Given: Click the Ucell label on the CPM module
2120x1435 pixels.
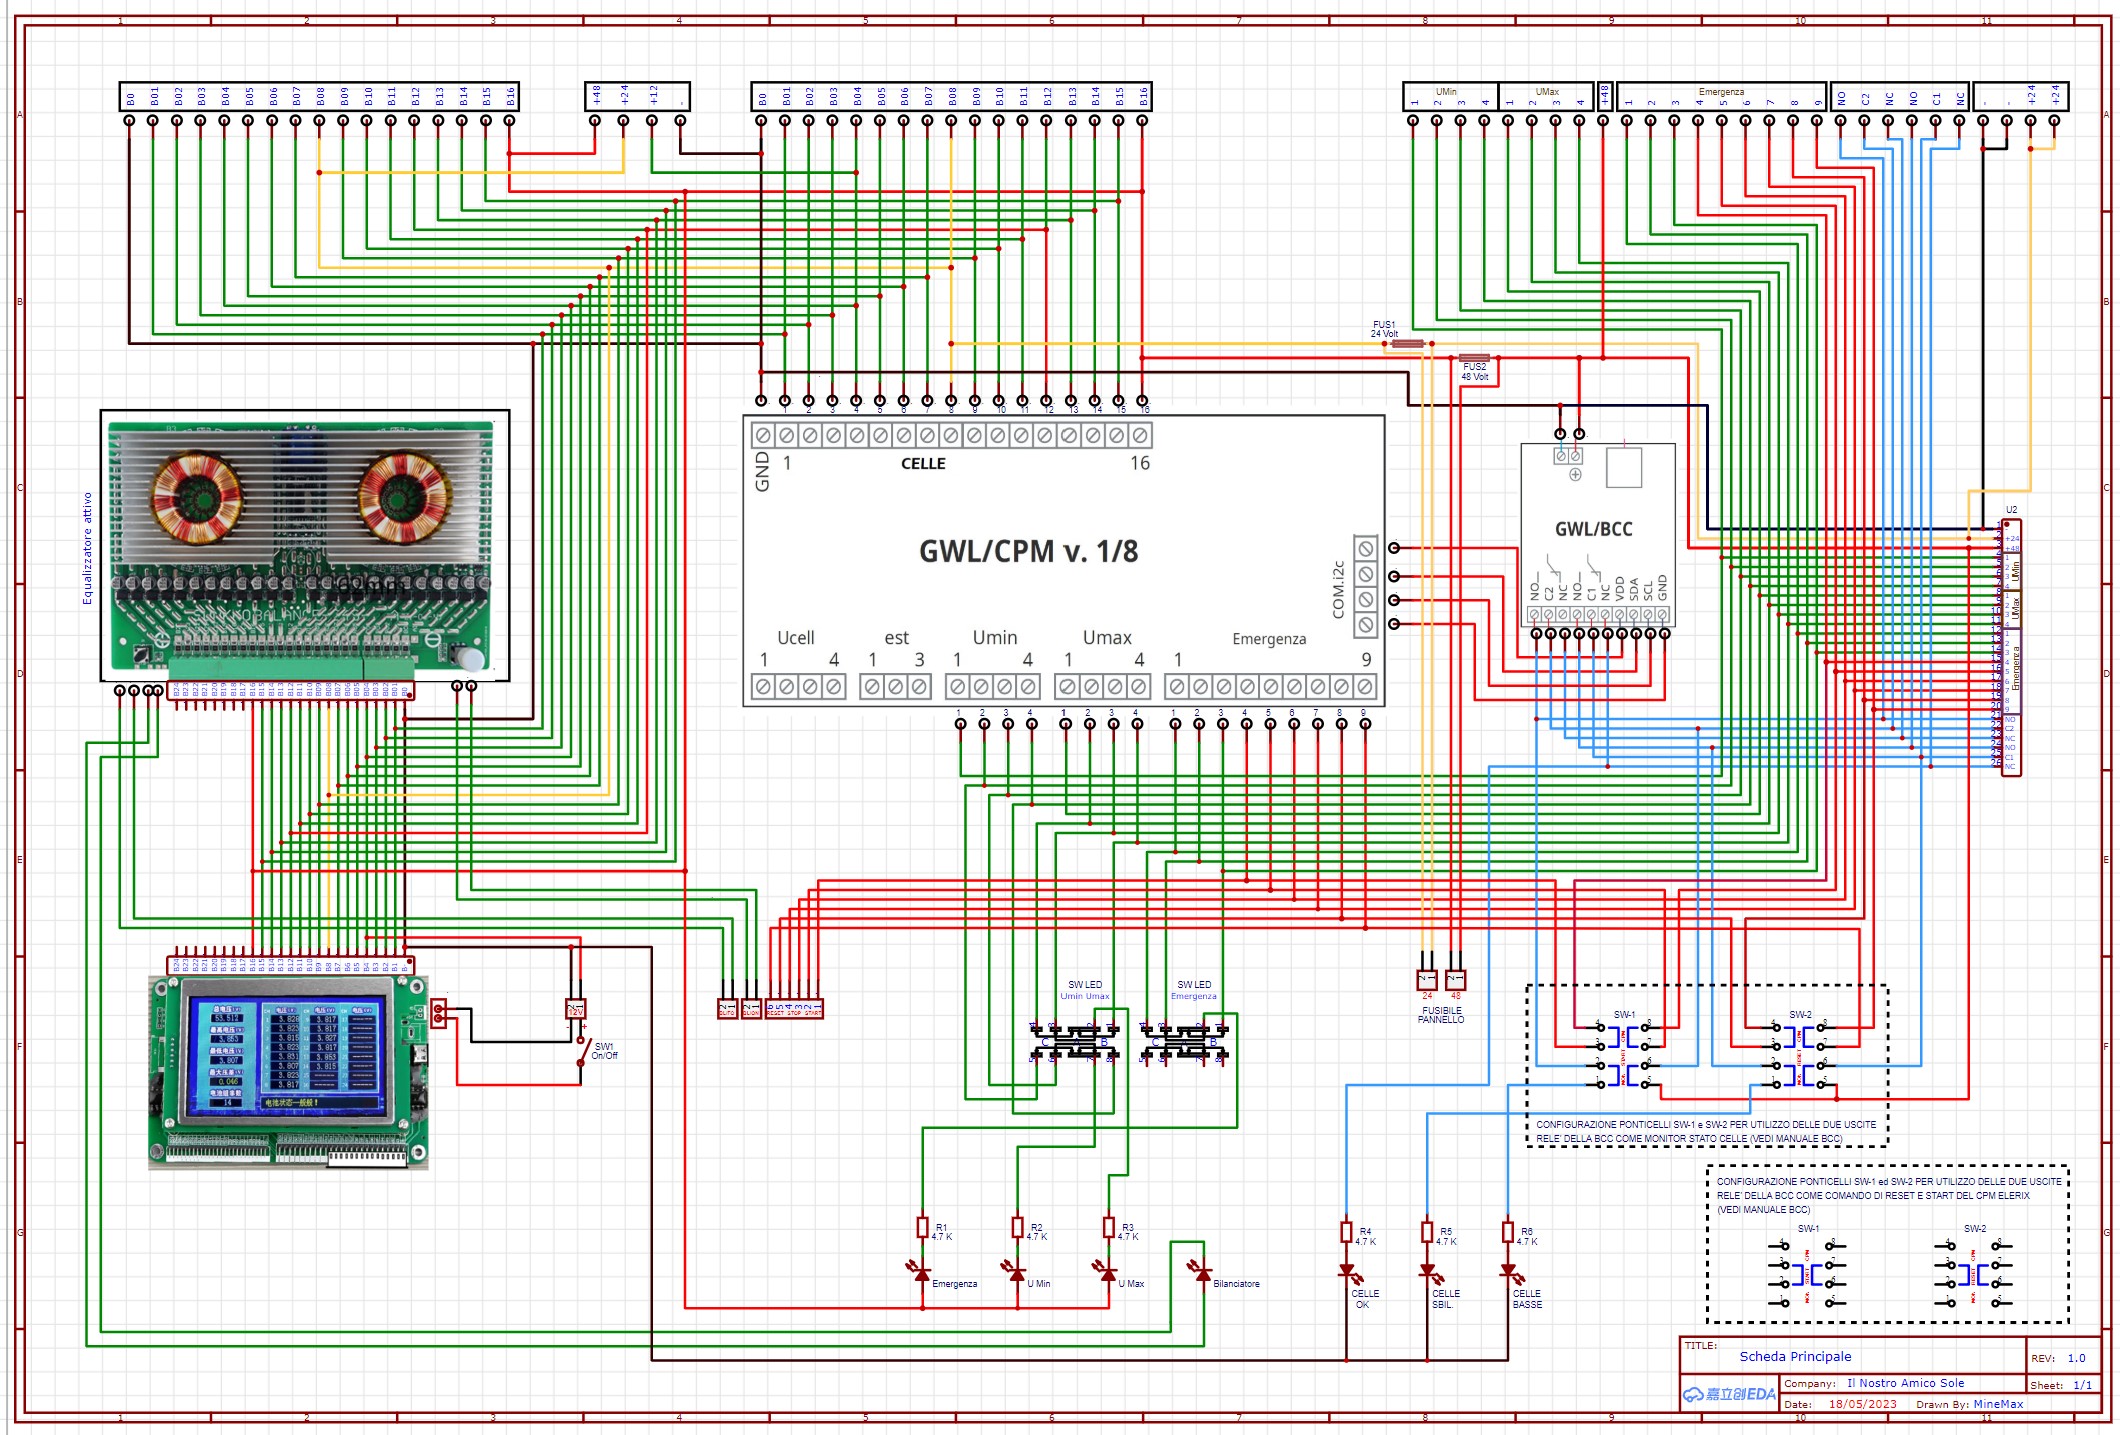Looking at the screenshot, I should [x=796, y=638].
